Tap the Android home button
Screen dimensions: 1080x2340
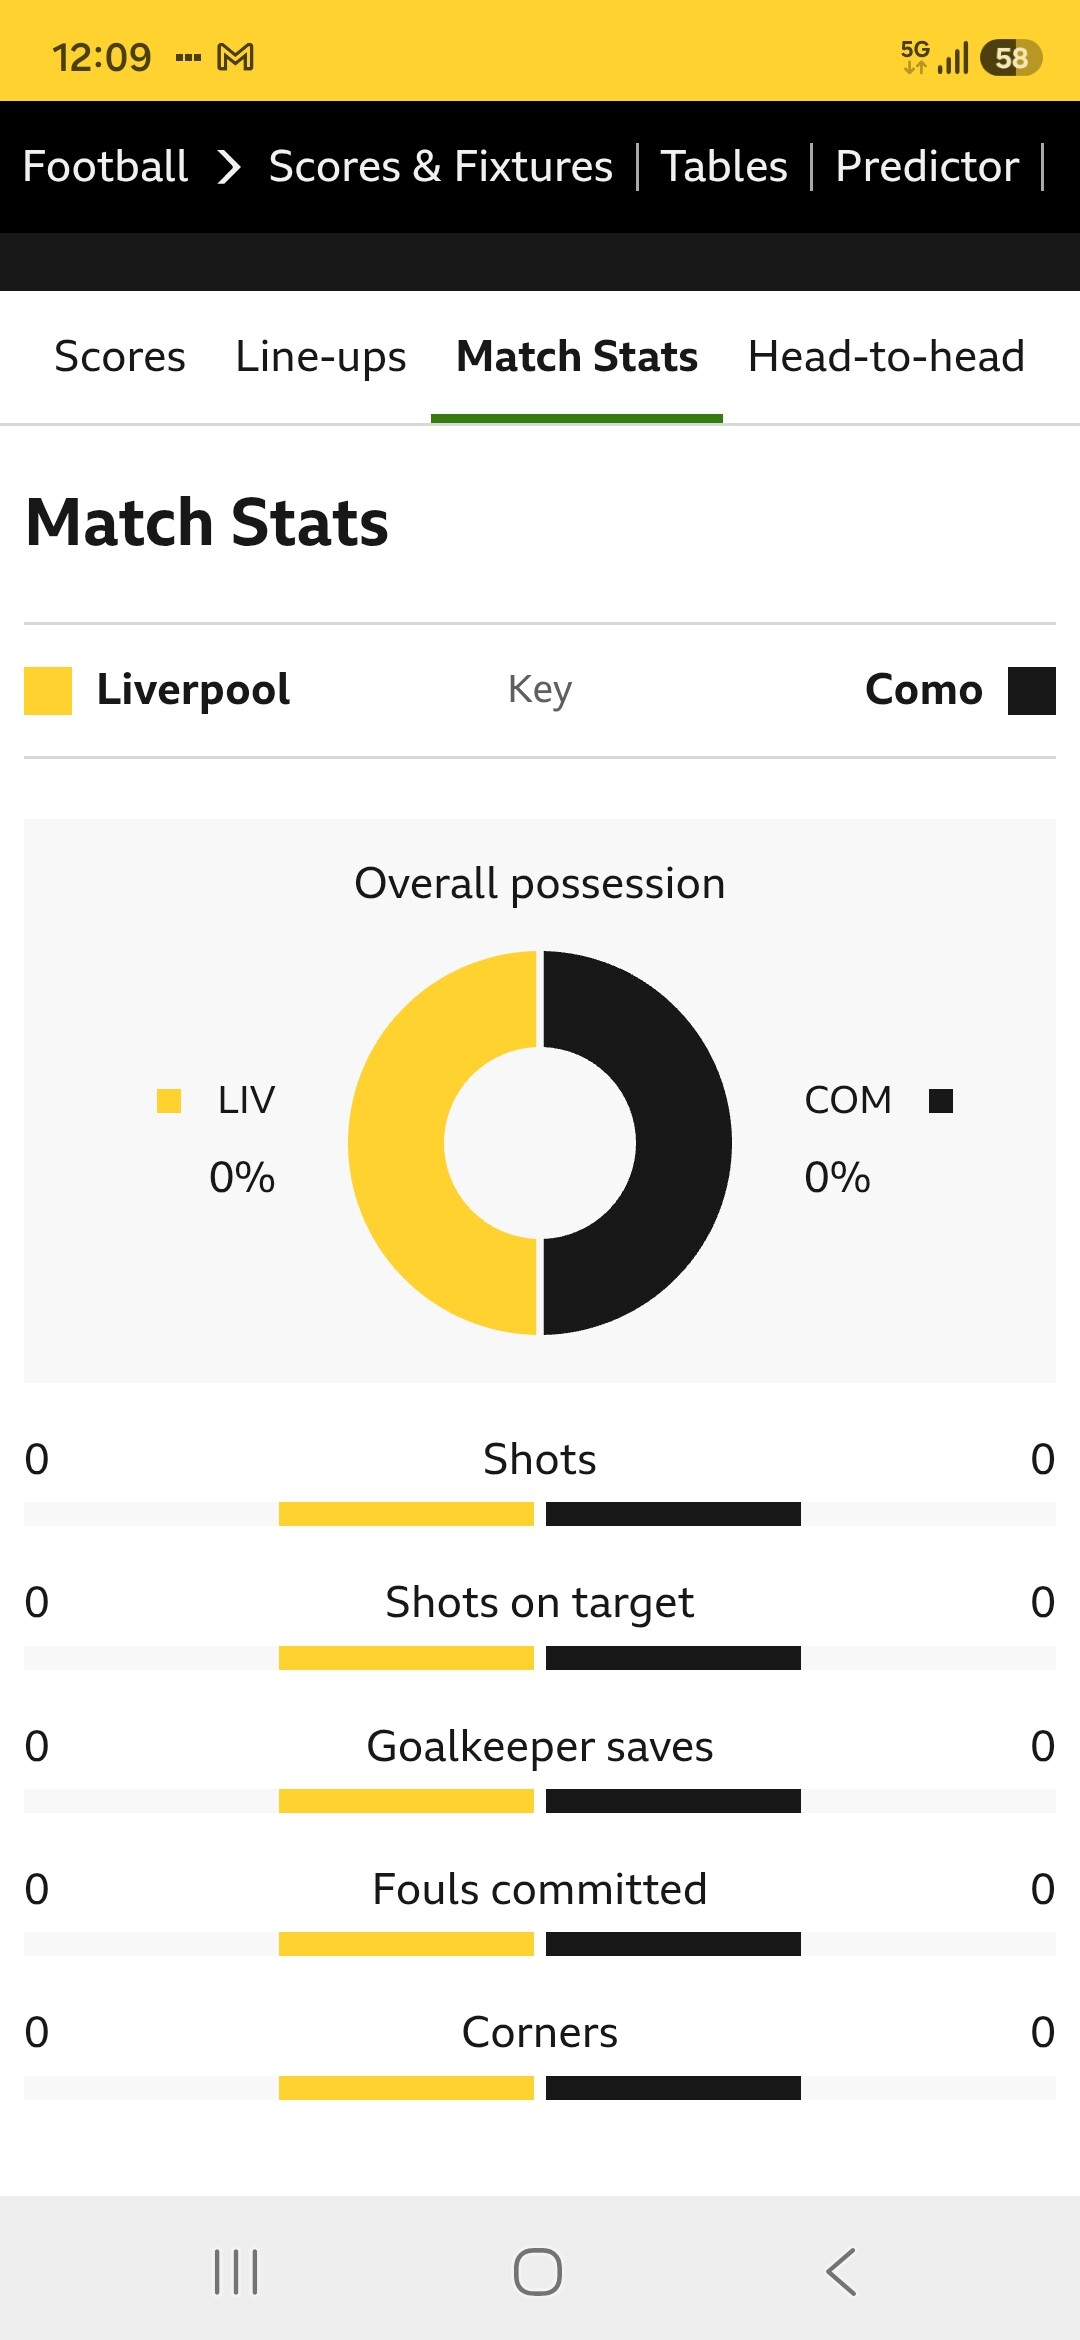click(538, 2272)
